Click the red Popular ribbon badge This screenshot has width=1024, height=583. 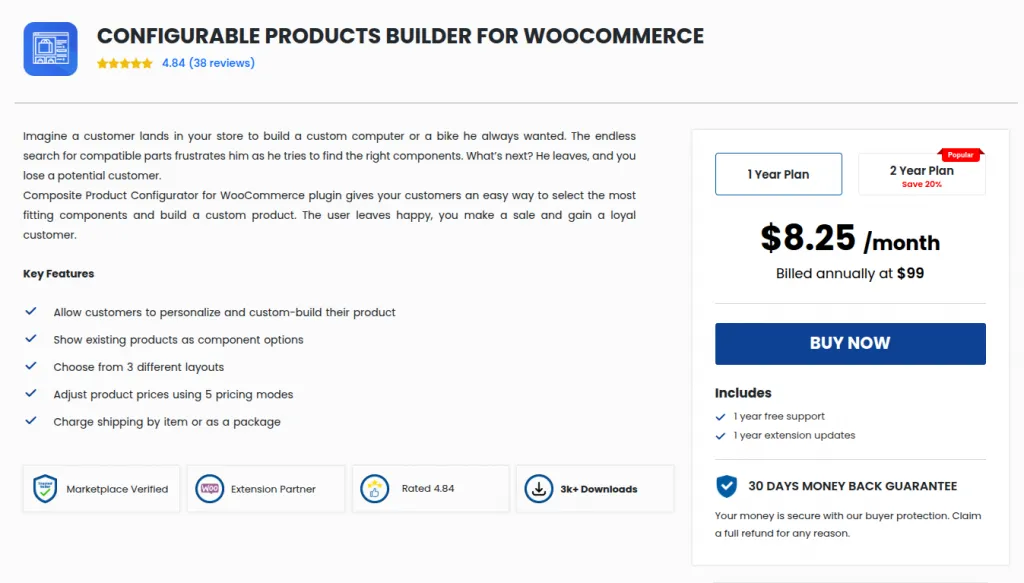(x=960, y=155)
